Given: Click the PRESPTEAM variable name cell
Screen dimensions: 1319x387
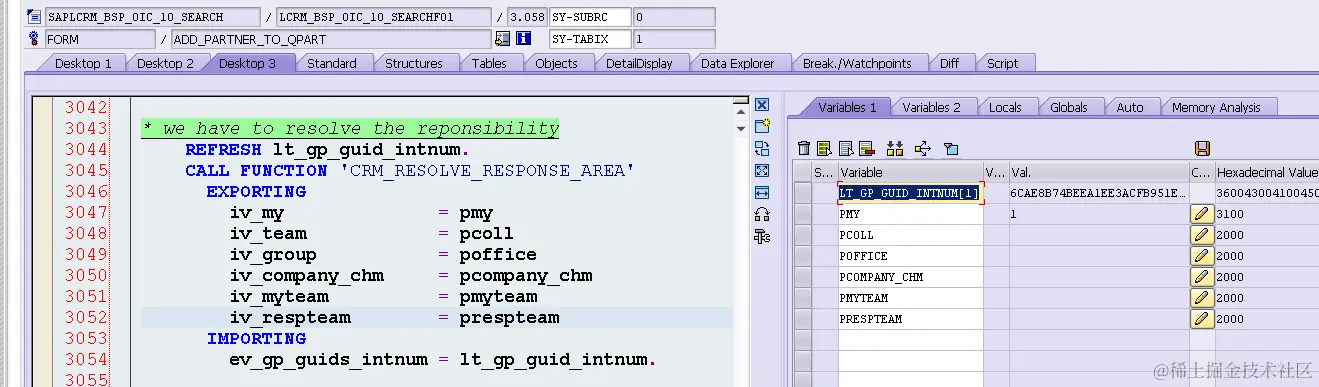Looking at the screenshot, I should [x=910, y=319].
